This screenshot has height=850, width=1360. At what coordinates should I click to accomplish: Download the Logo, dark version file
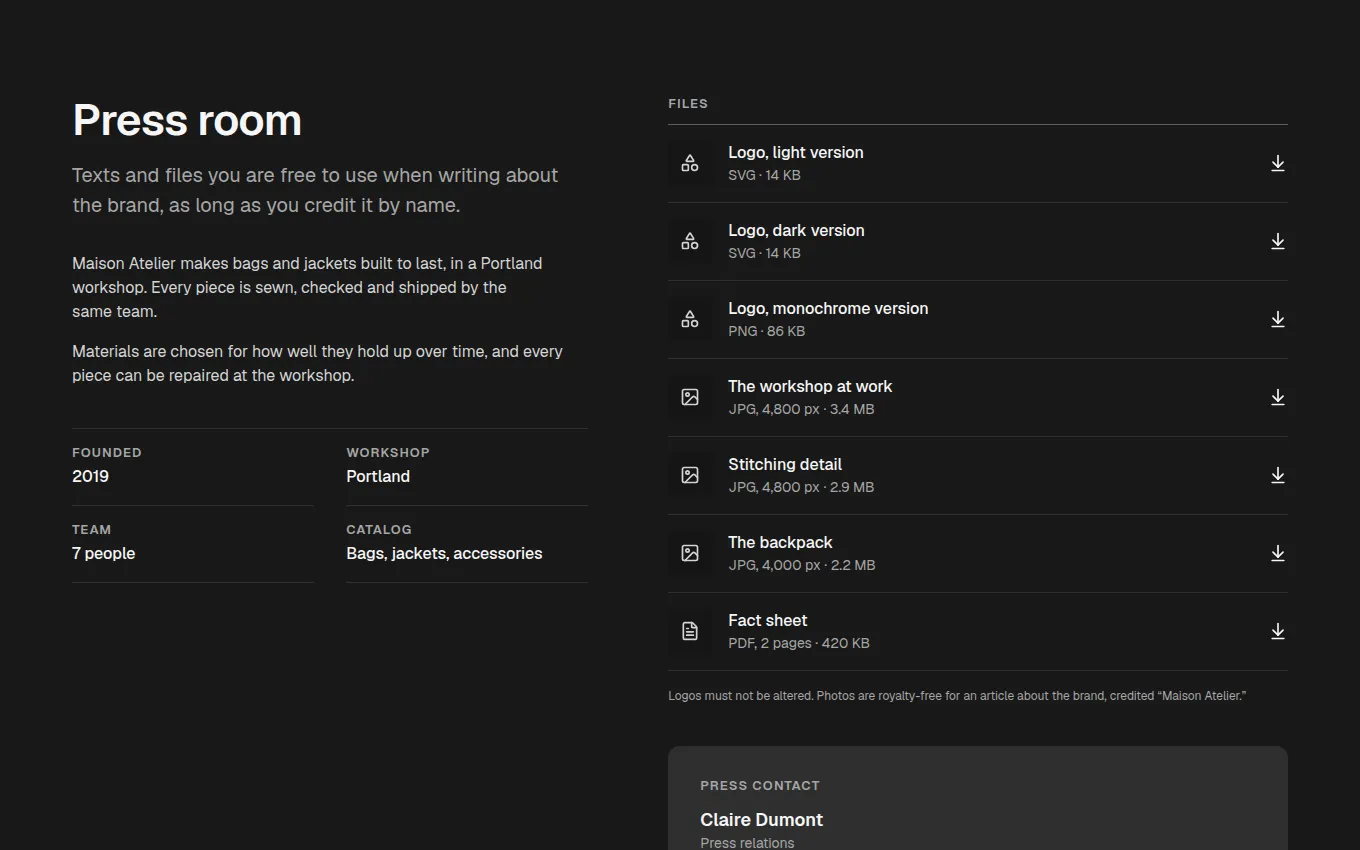1277,241
